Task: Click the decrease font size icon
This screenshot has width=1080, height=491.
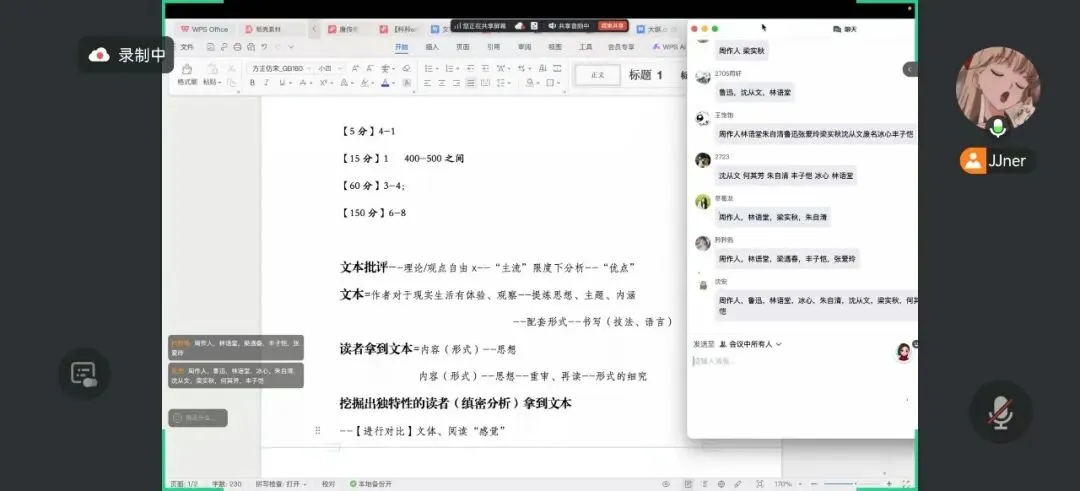Action: coord(369,68)
